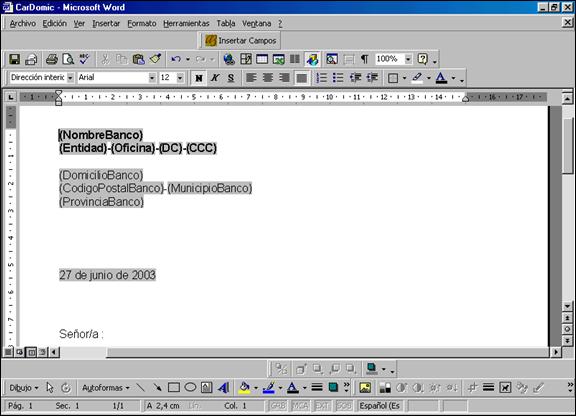The image size is (576, 416).
Task: Expand Undo history dropdown arrow
Action: 188,59
